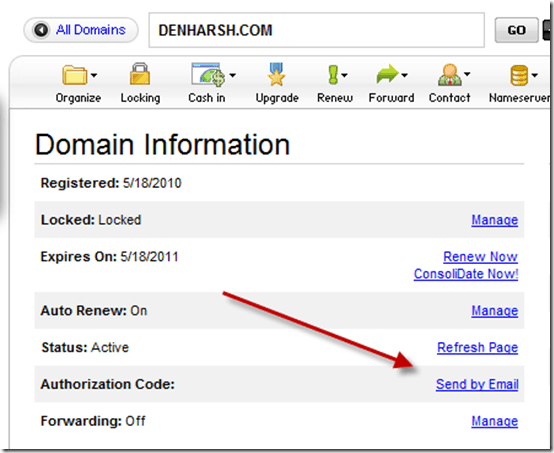
Task: Click the Upgrade toolbar label
Action: click(x=277, y=98)
